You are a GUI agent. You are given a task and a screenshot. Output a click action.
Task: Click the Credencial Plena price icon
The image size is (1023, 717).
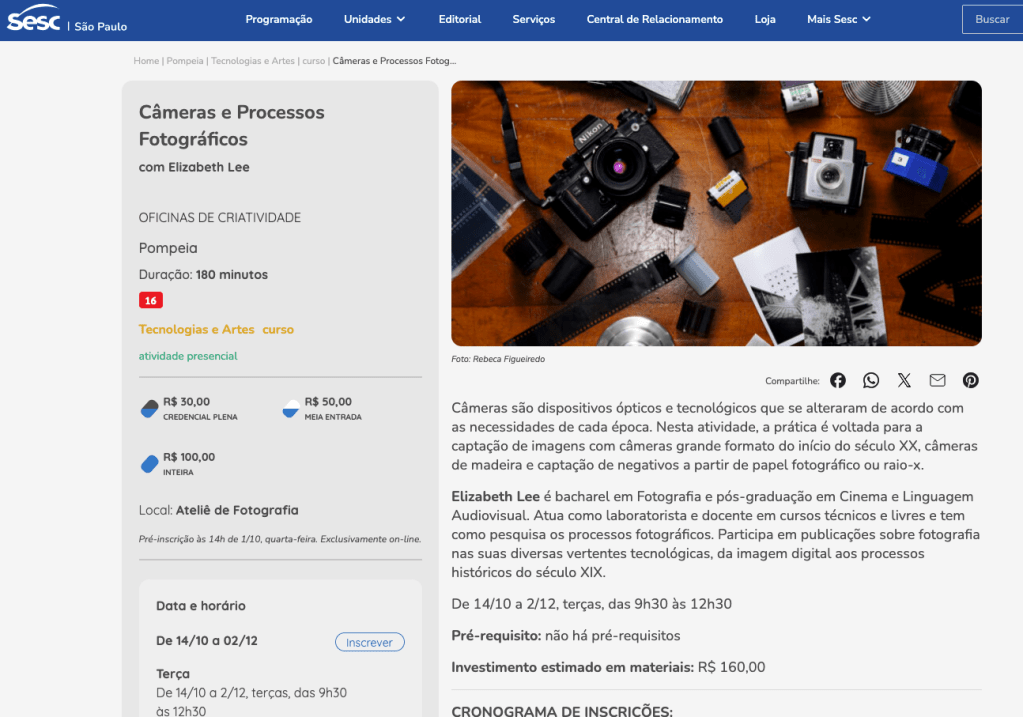click(x=150, y=408)
